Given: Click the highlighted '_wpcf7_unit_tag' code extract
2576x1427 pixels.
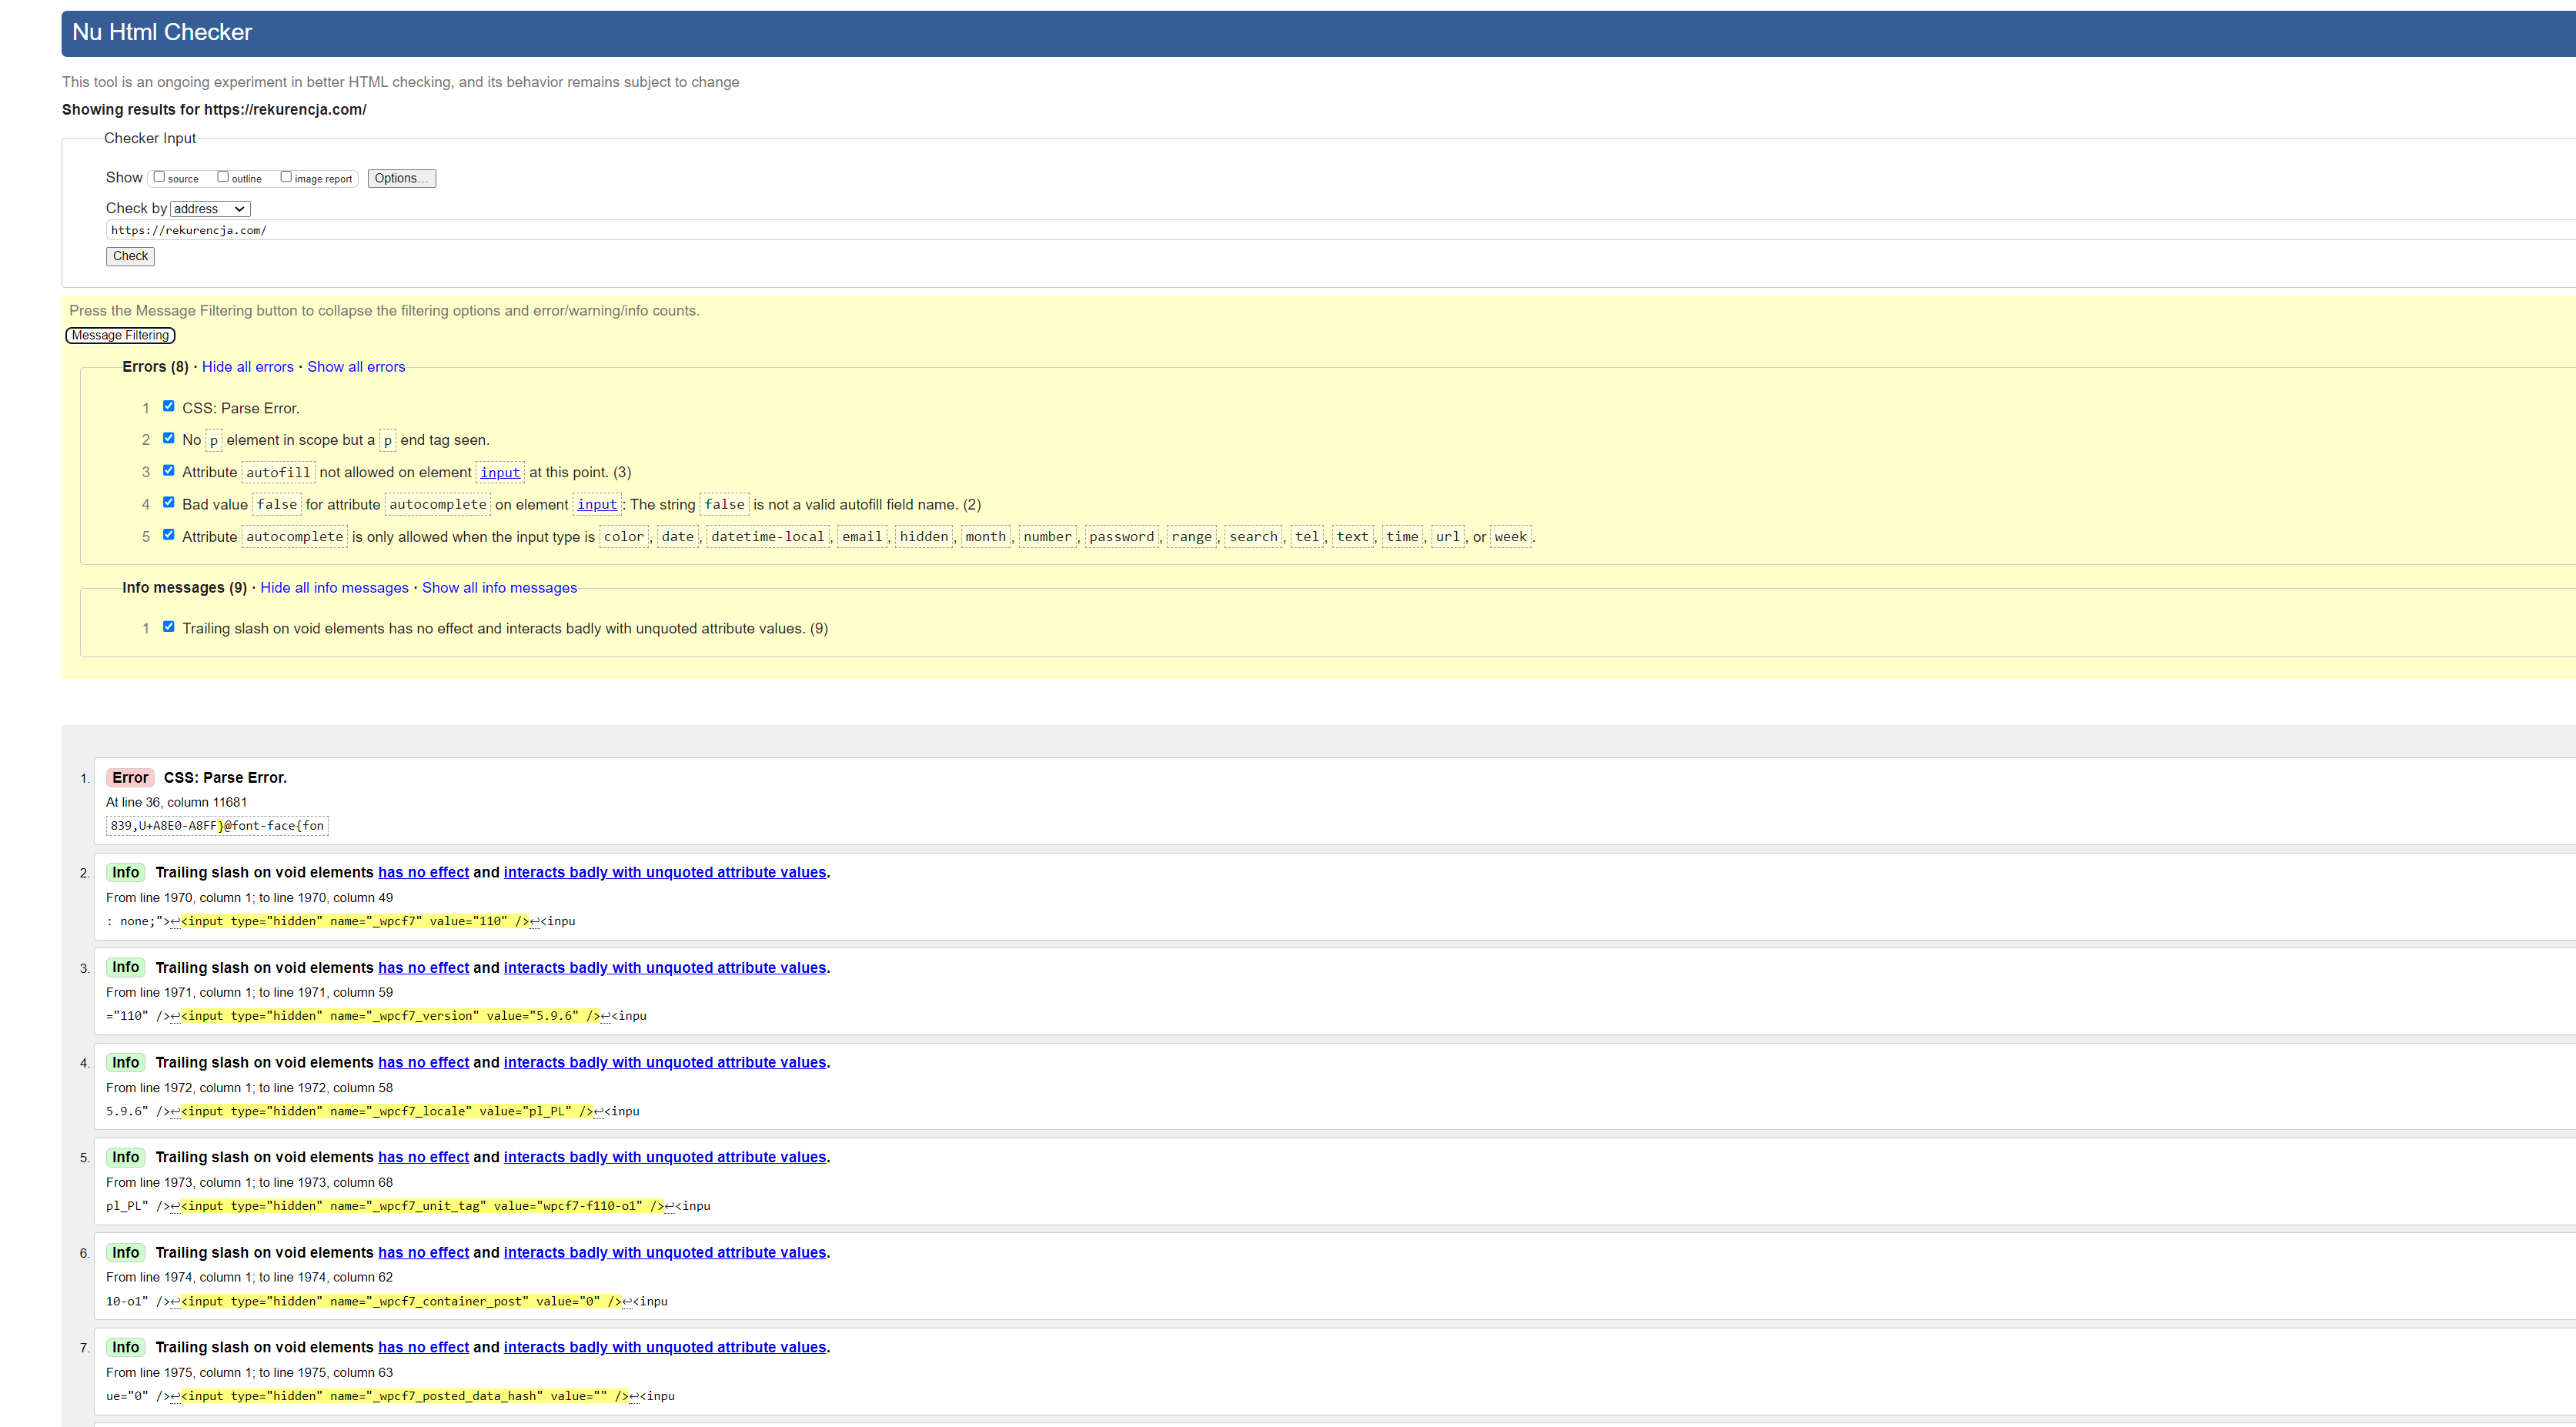Looking at the screenshot, I should click(422, 1206).
